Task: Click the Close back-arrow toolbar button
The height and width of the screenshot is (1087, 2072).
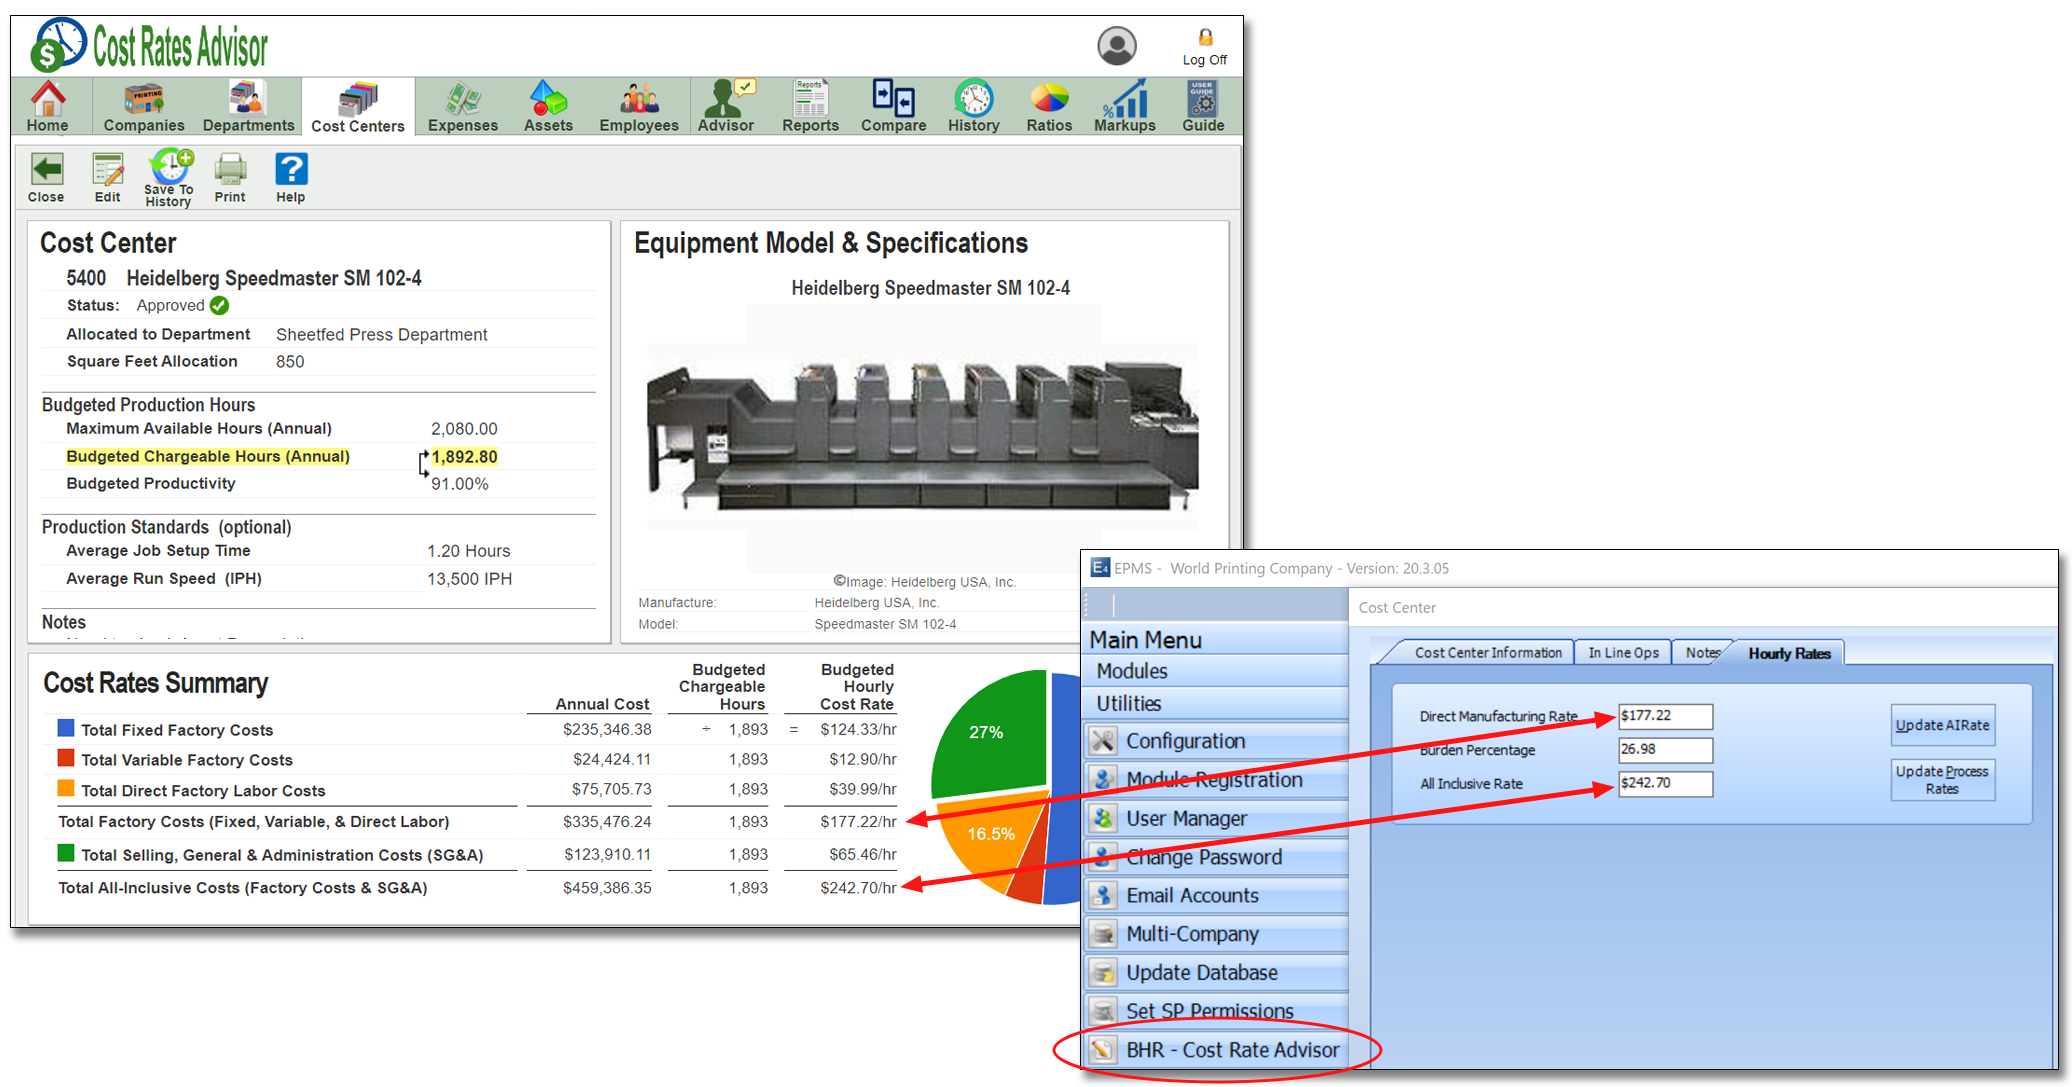Action: pos(46,178)
